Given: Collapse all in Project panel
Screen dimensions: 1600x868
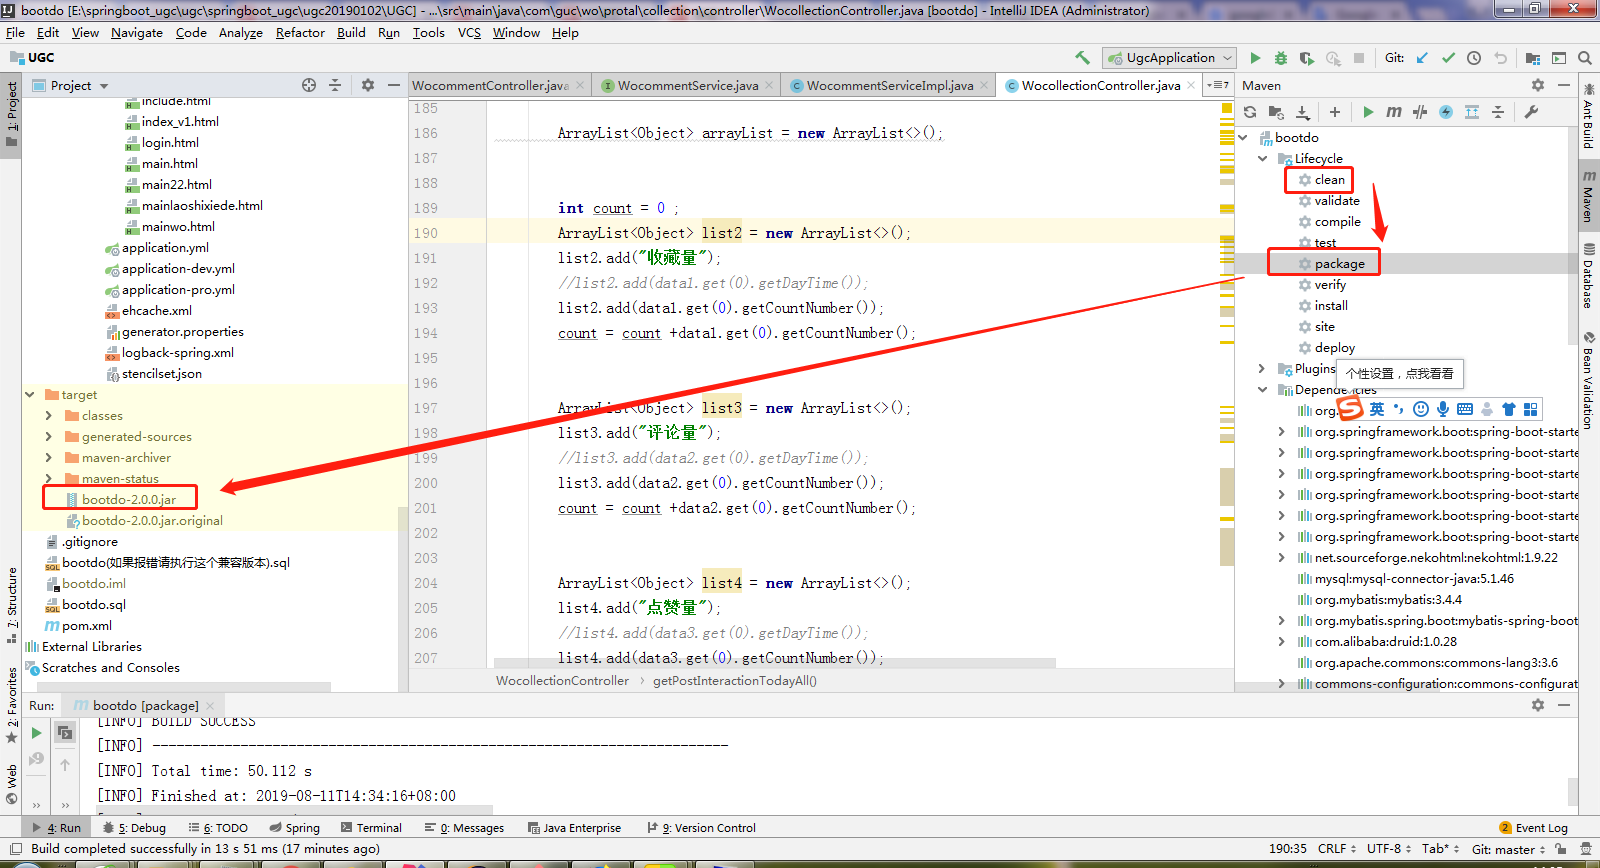Looking at the screenshot, I should tap(335, 85).
